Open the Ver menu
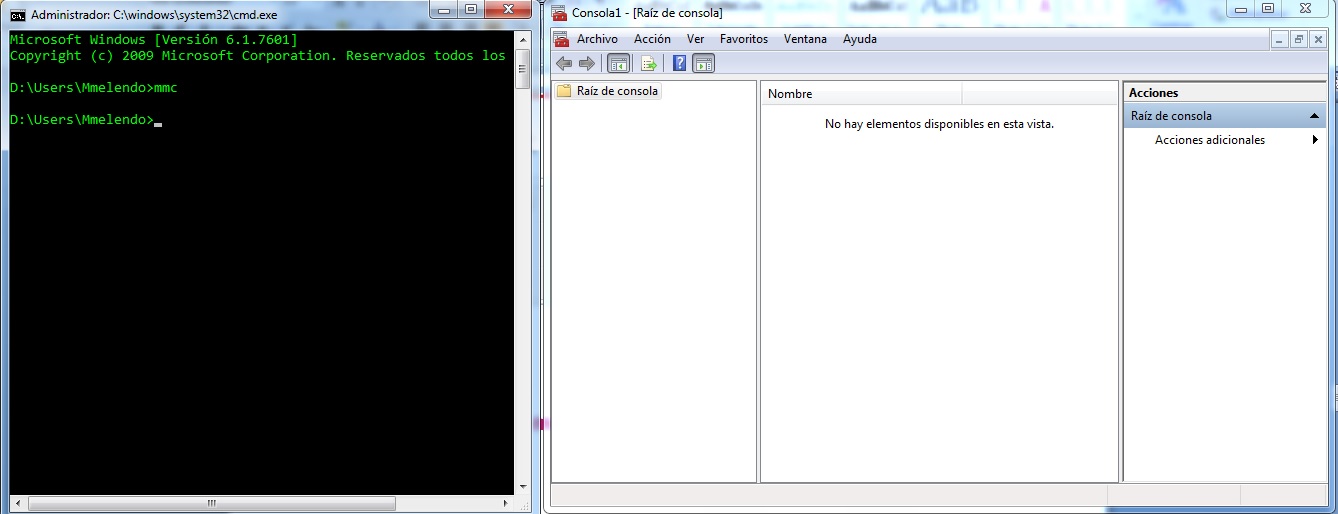 point(695,39)
